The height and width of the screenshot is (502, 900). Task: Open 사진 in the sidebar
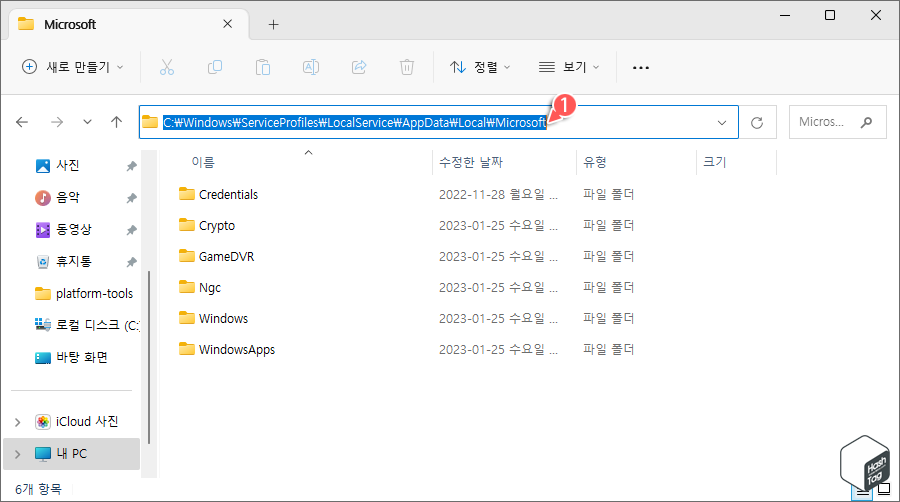(x=68, y=166)
